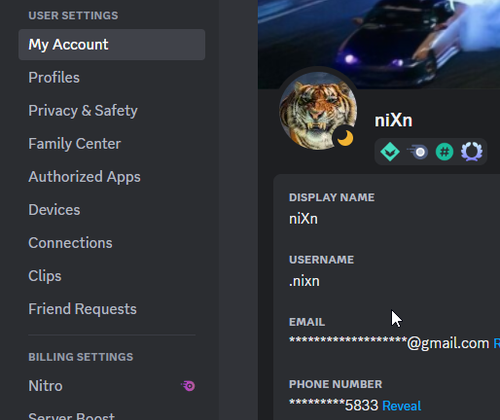Click the idle moon status indicator

point(345,138)
